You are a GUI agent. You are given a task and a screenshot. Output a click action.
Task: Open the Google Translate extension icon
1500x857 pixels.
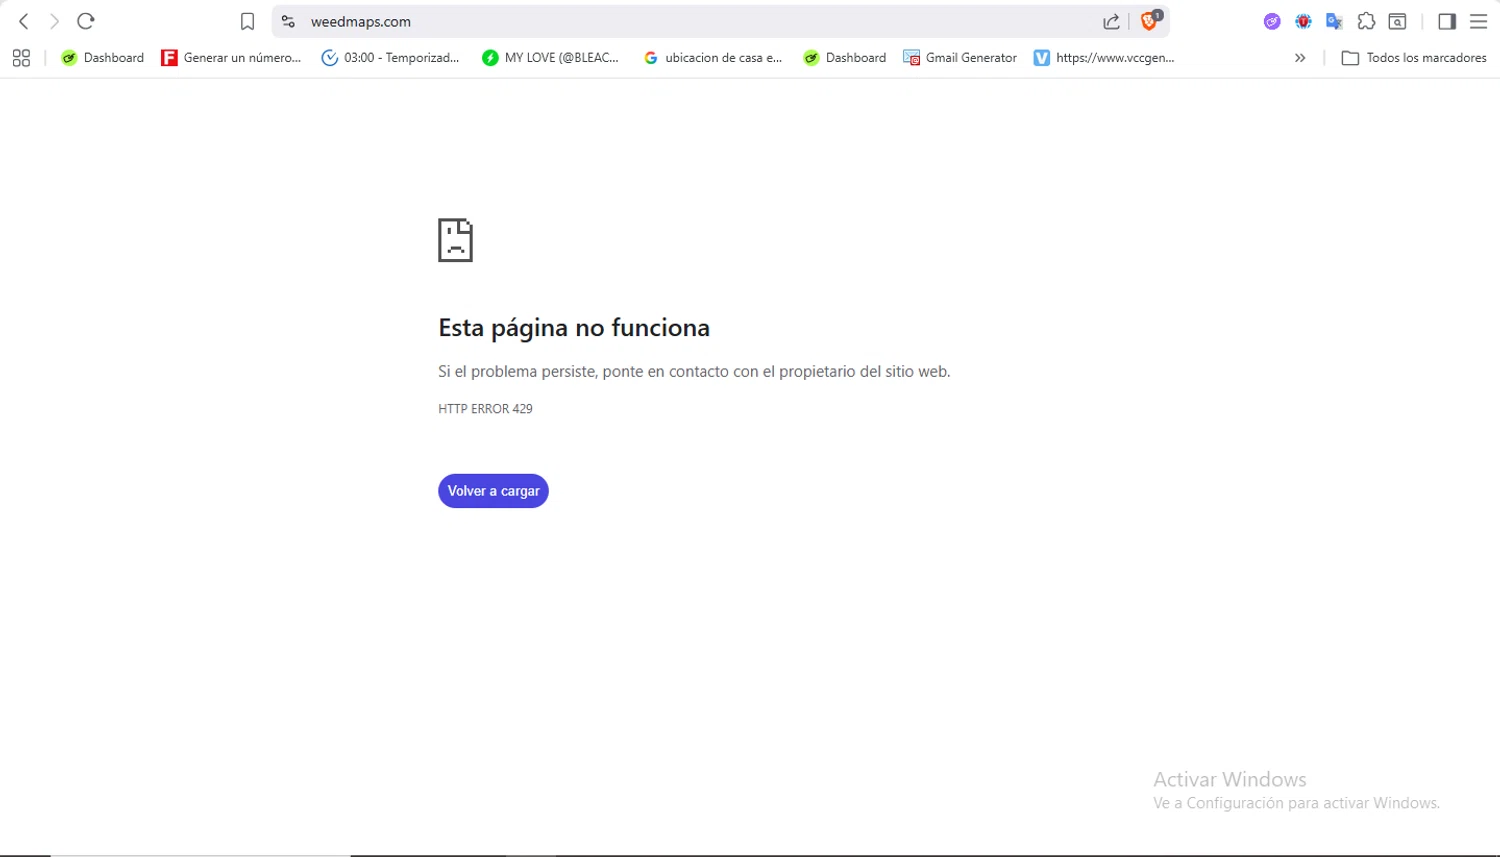[x=1334, y=21]
